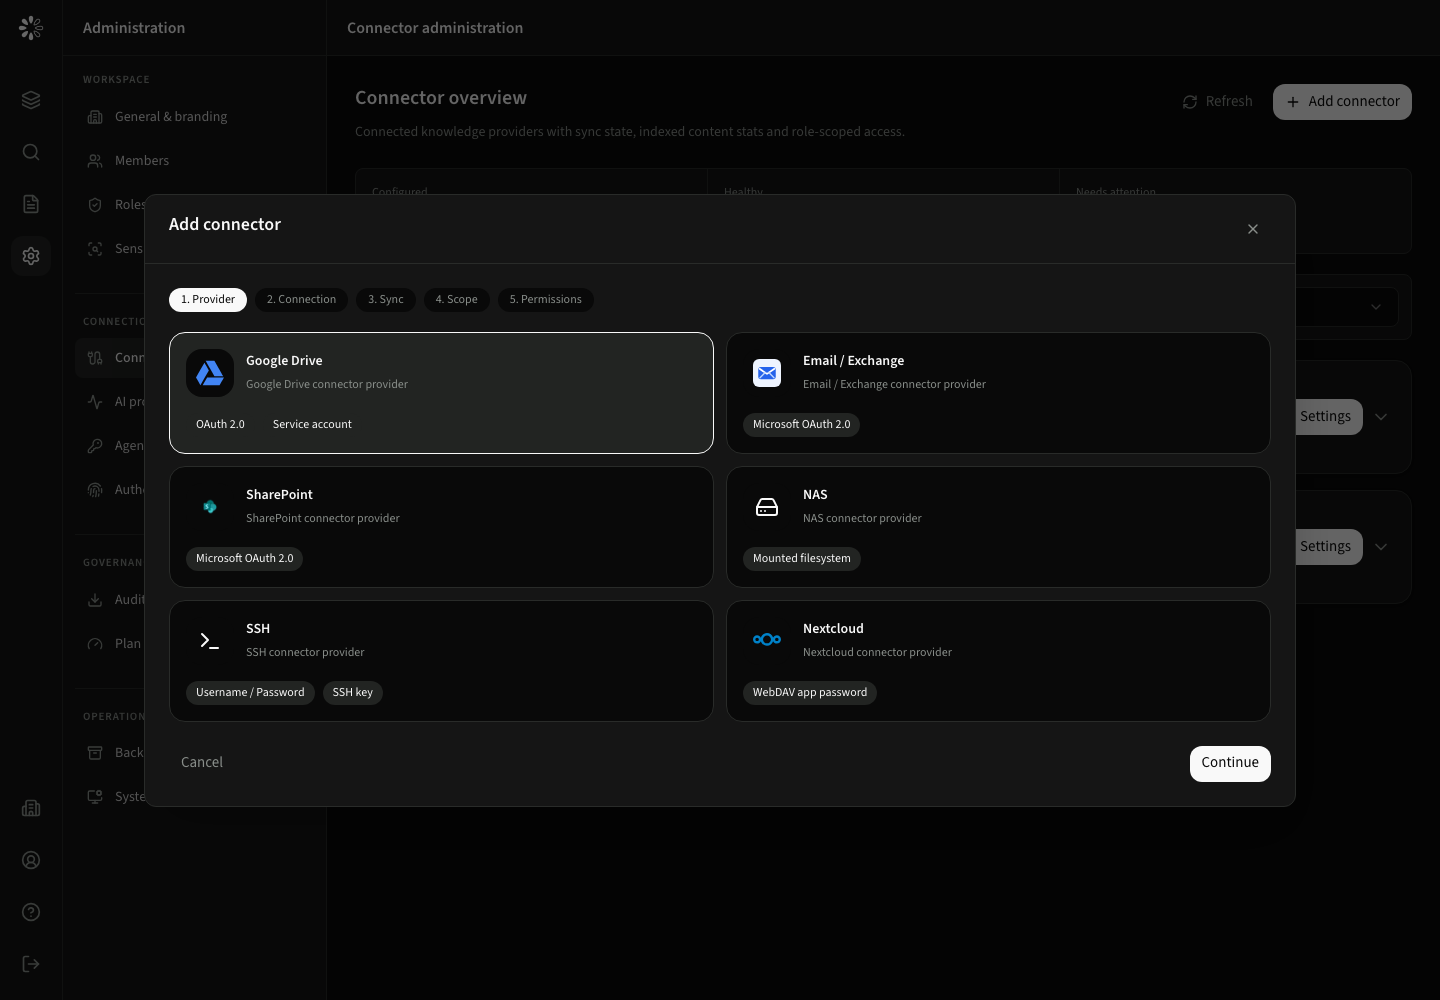Click the Email / Exchange envelope icon
The height and width of the screenshot is (1000, 1440).
coord(767,373)
